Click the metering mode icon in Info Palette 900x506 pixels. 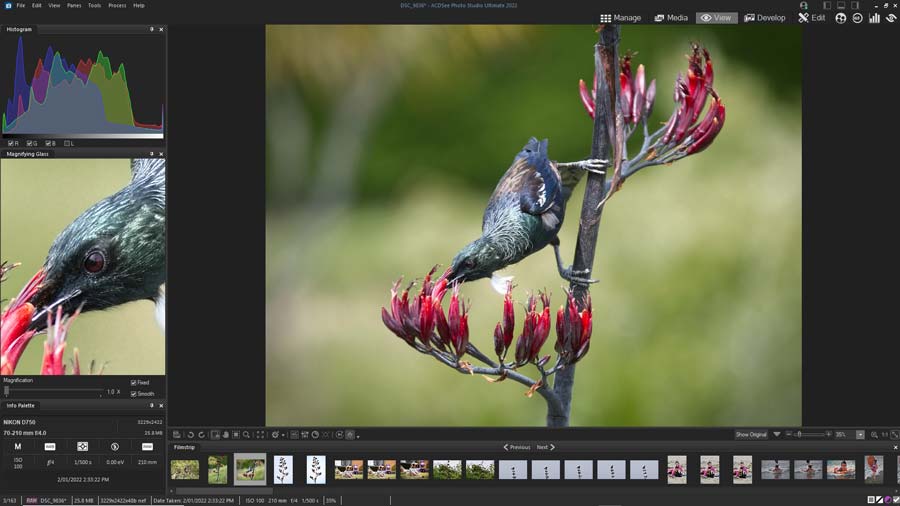(x=83, y=446)
